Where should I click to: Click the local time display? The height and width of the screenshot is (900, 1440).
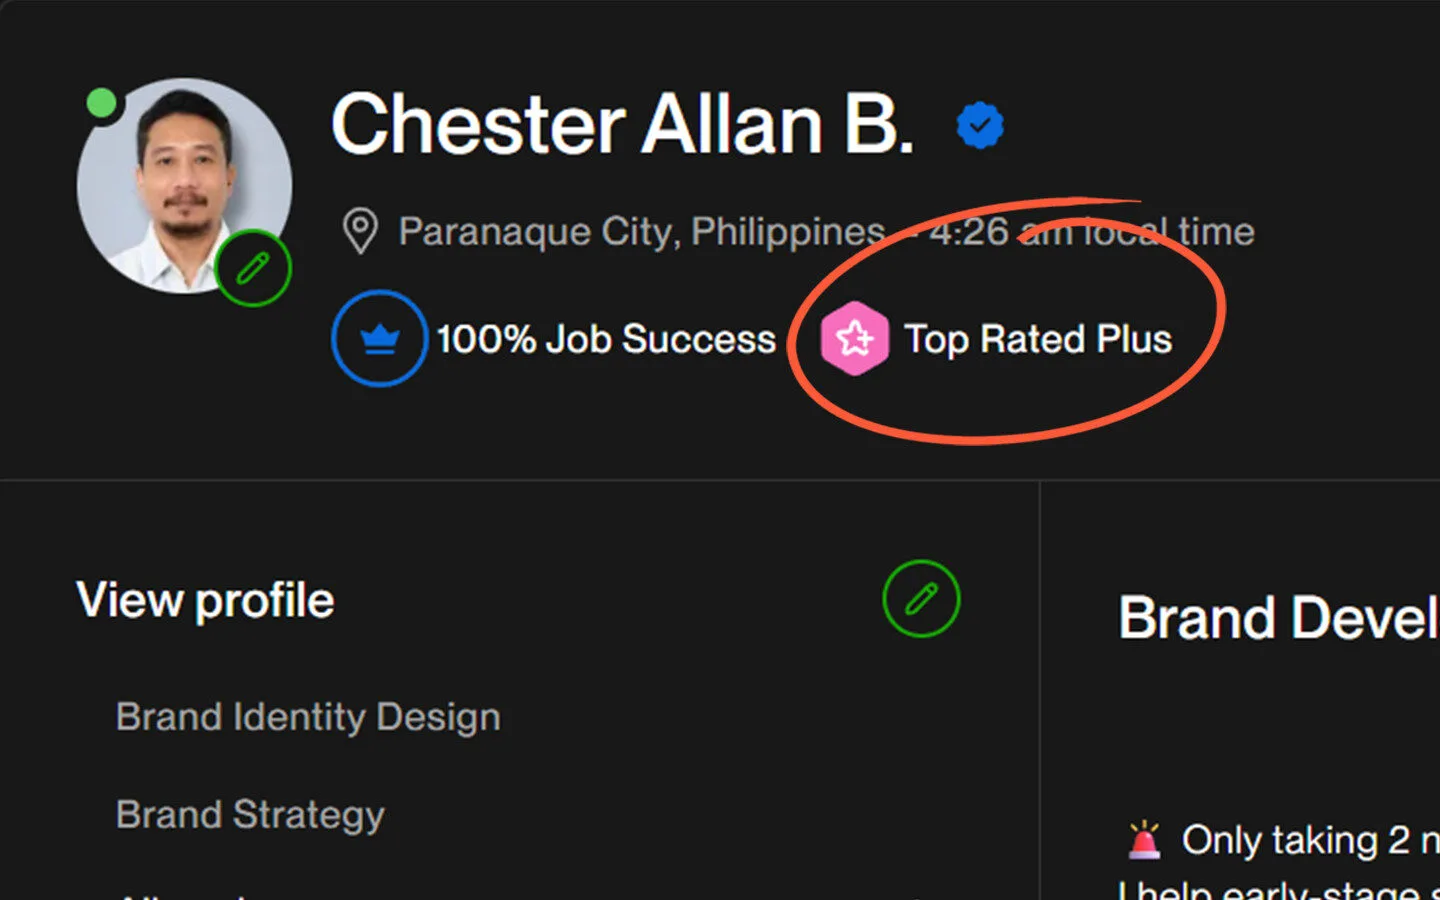[1090, 231]
